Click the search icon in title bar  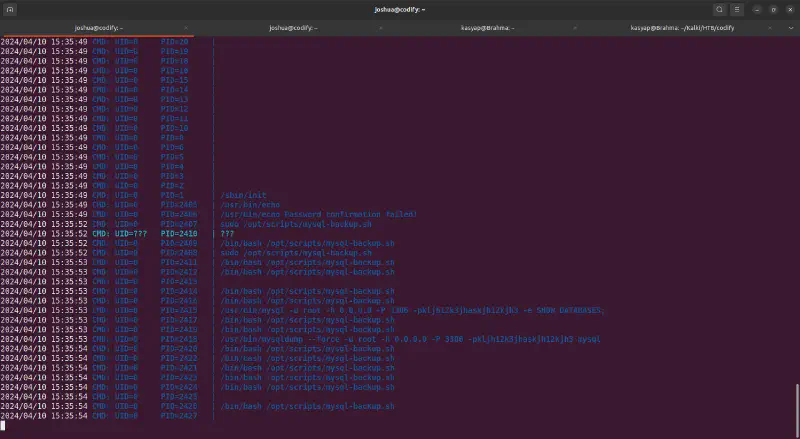point(719,9)
